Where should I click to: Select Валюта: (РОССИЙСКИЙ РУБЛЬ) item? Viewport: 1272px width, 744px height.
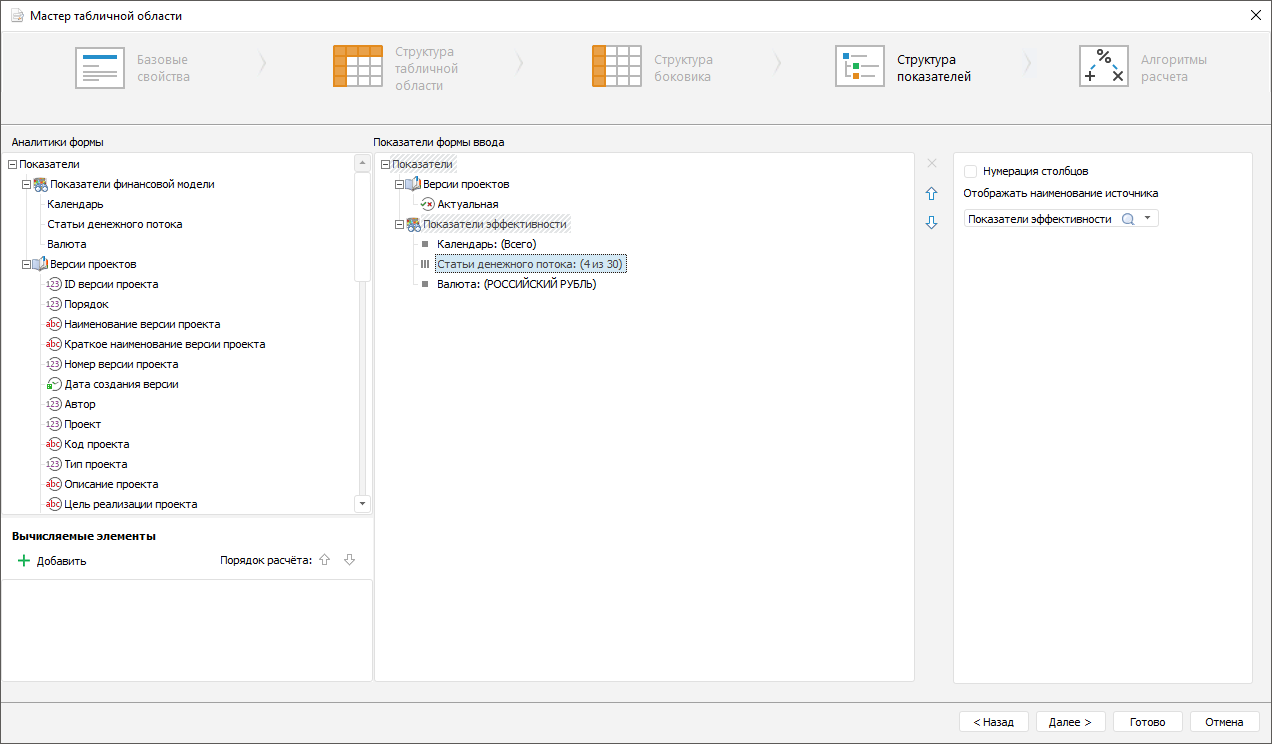(517, 284)
